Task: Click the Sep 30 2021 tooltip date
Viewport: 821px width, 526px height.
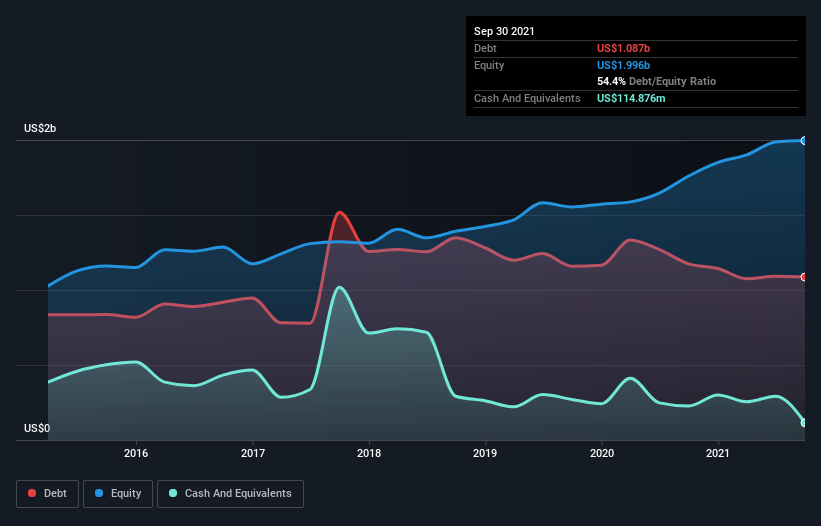Action: point(504,31)
